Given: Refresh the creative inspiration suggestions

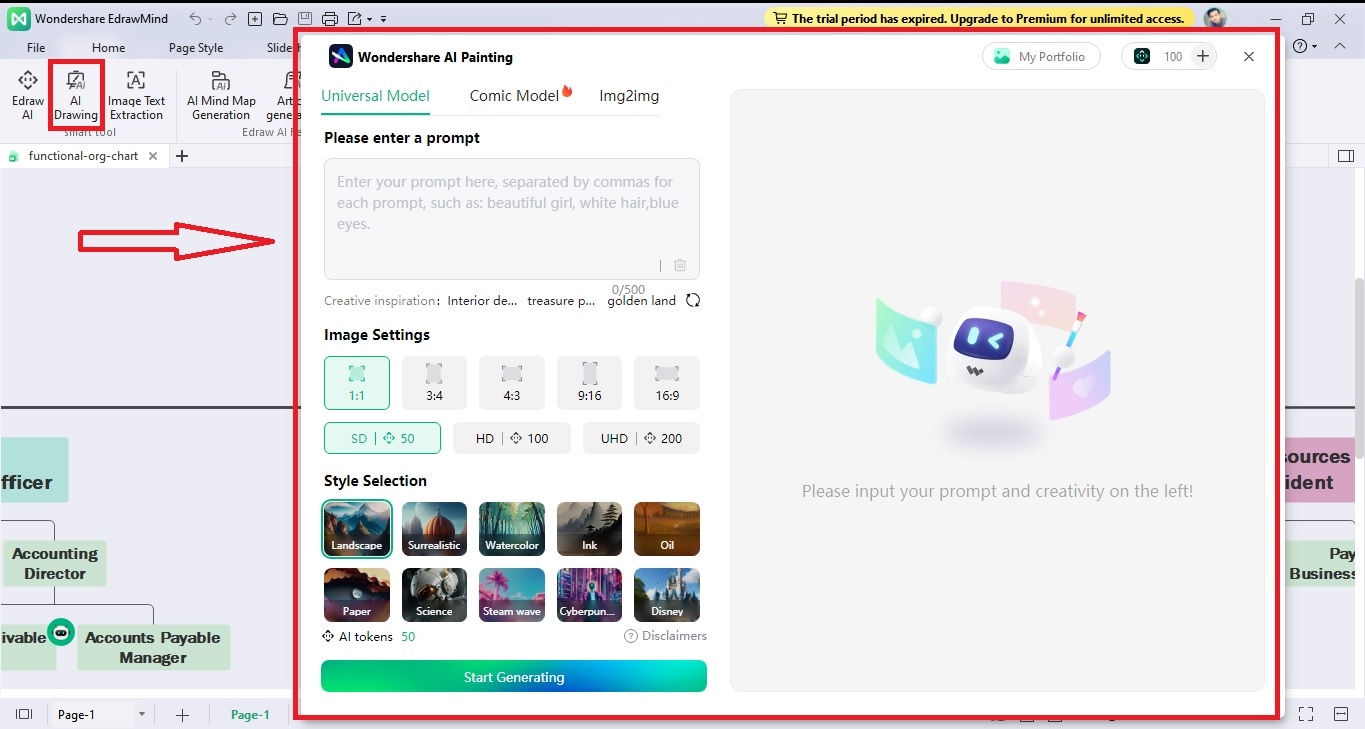Looking at the screenshot, I should tap(693, 300).
